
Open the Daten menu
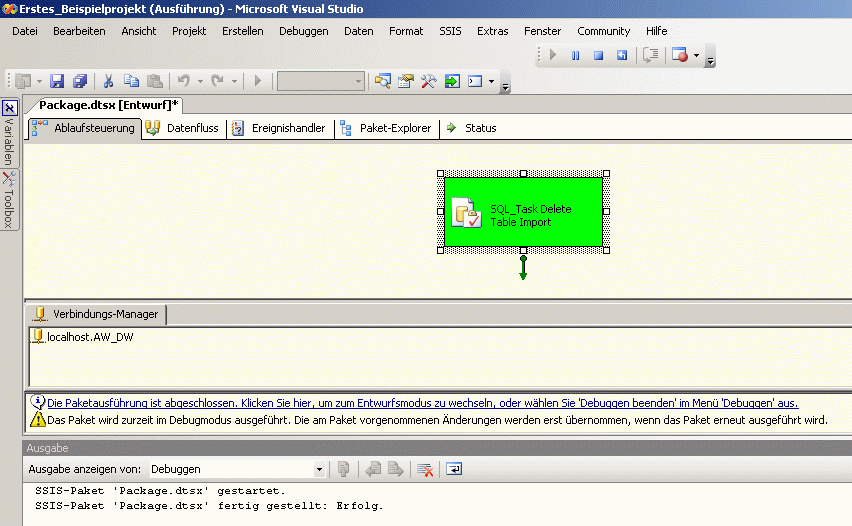tap(359, 31)
